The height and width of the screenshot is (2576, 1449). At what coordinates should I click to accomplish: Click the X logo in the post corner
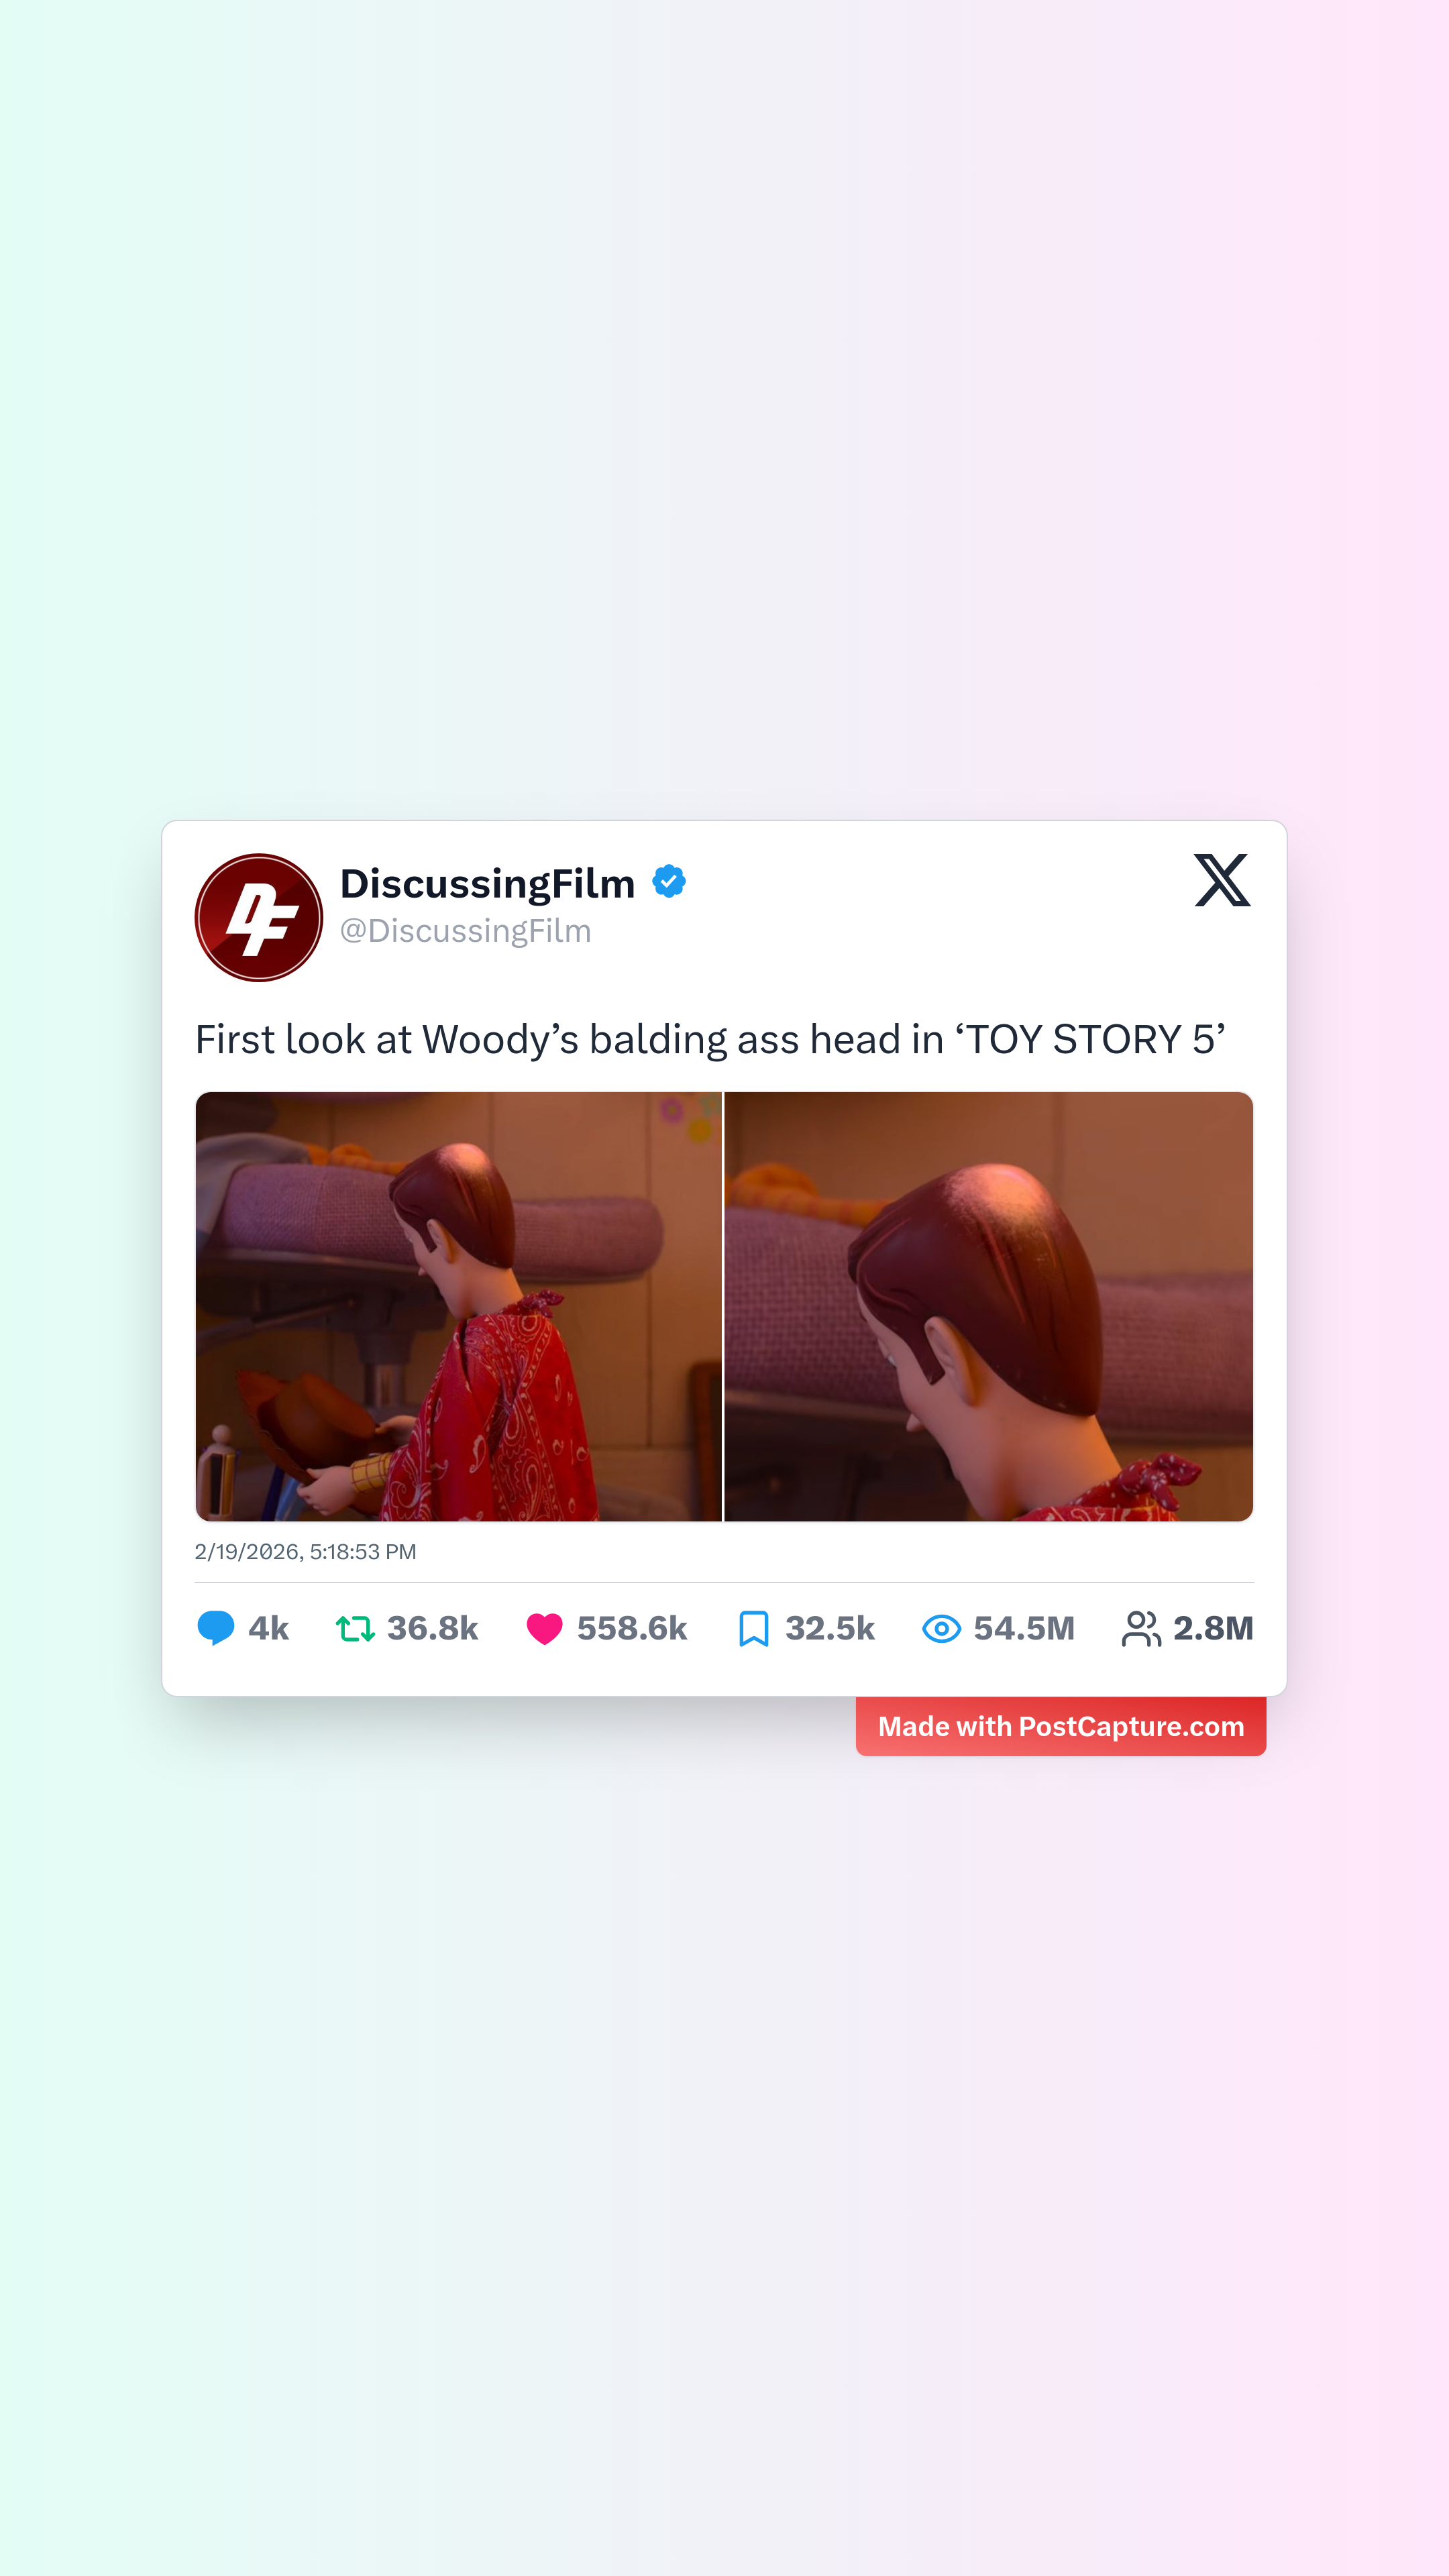coord(1222,880)
